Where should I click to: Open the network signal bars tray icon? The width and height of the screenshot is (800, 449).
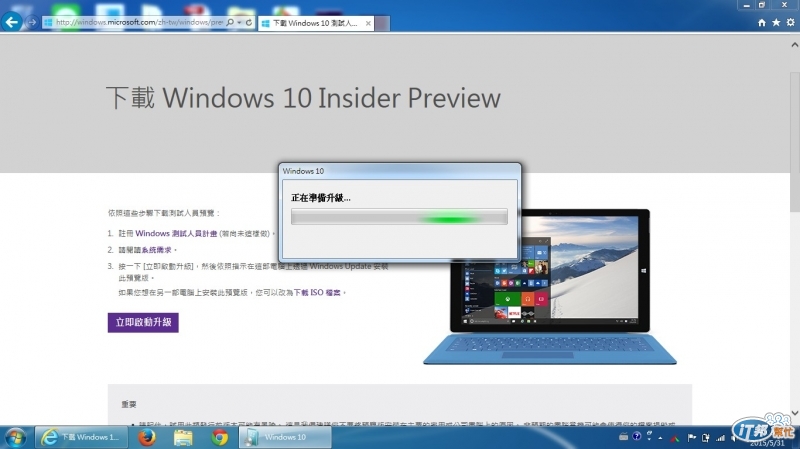720,437
